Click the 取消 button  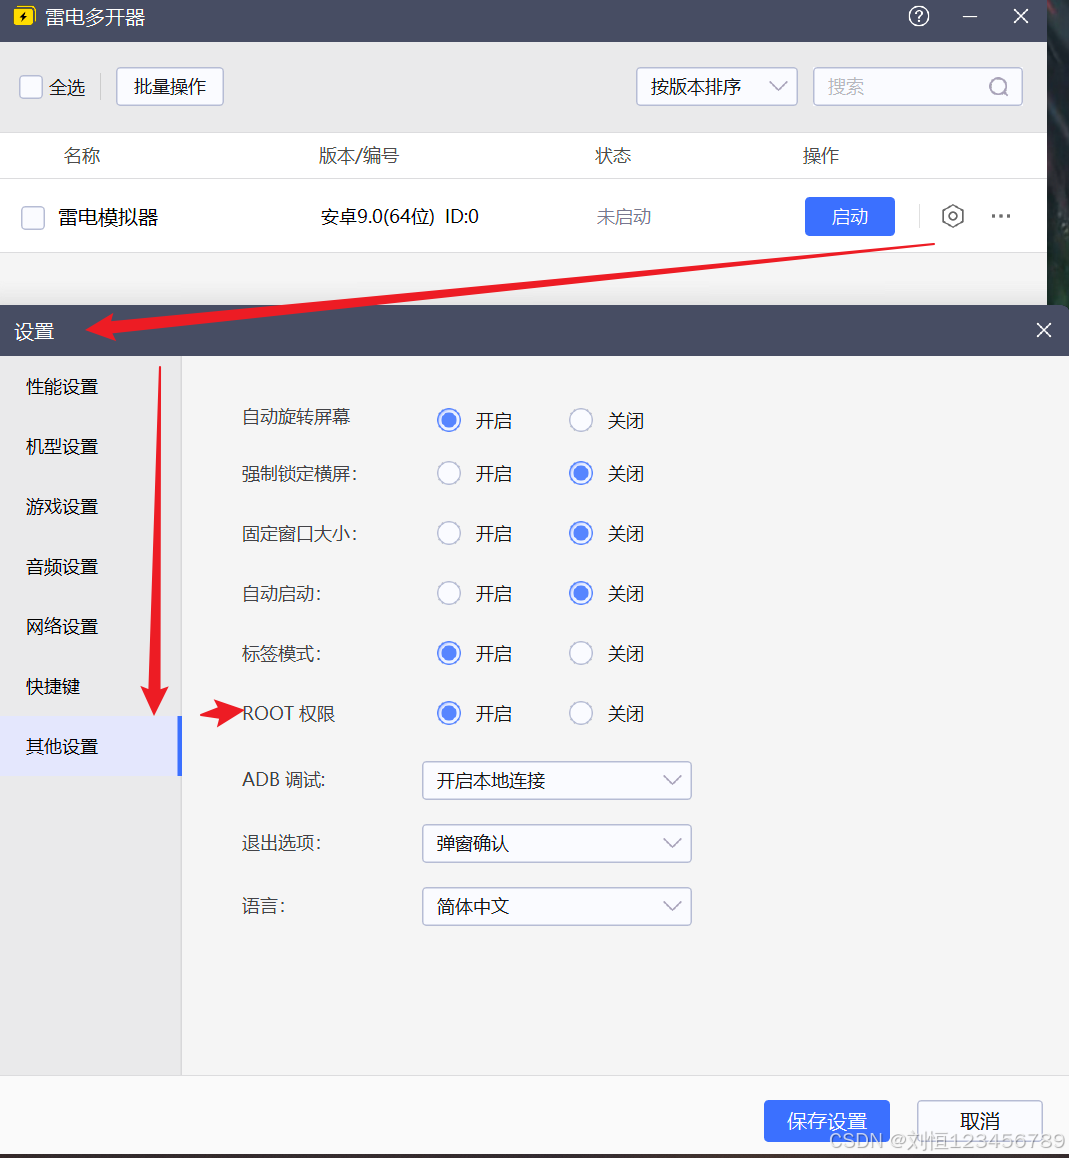(980, 1121)
